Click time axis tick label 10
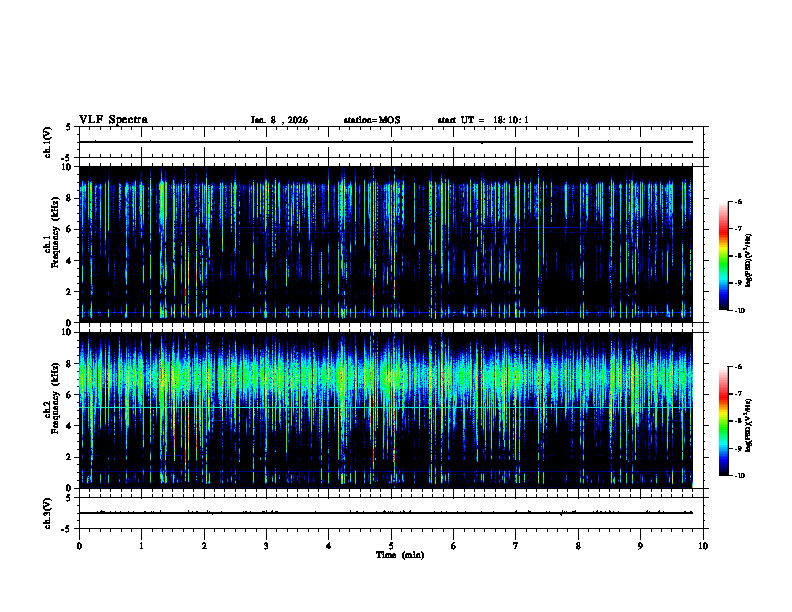Image resolution: width=792 pixels, height=612 pixels. click(x=703, y=546)
